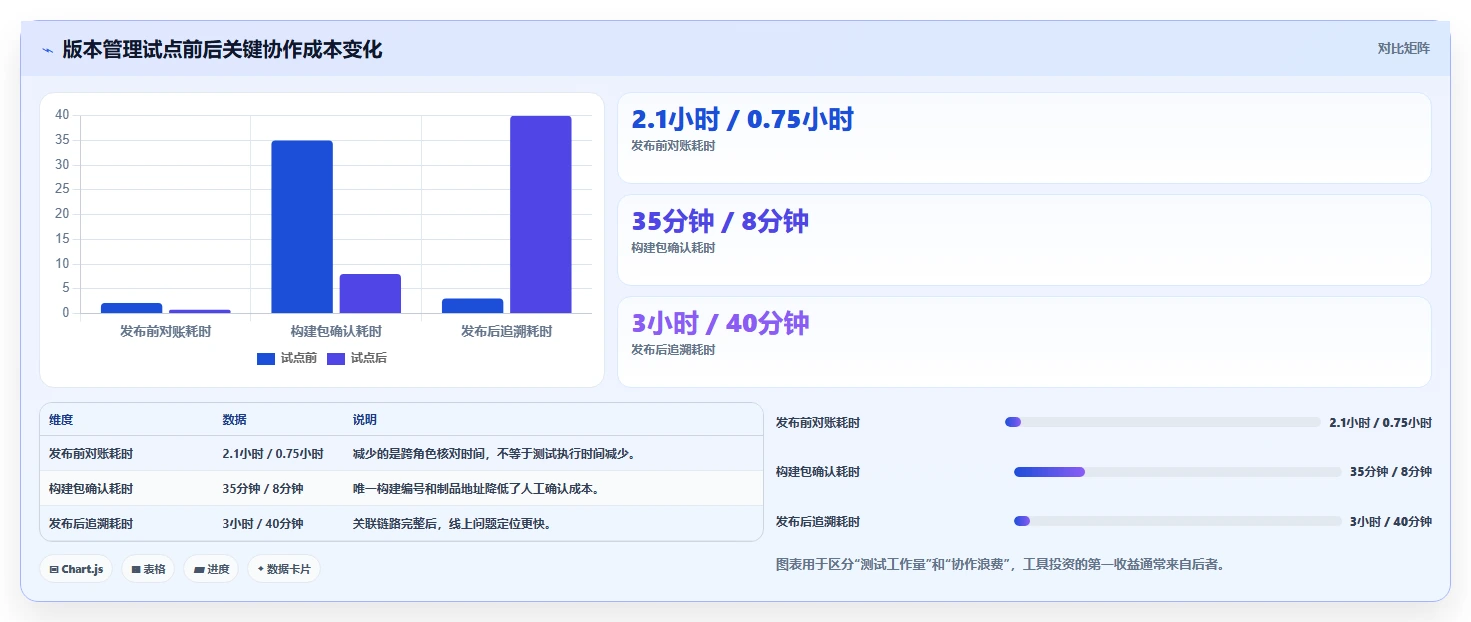Toggle the 试点前 legend item
Screen dimensions: 1471x622
click(287, 358)
